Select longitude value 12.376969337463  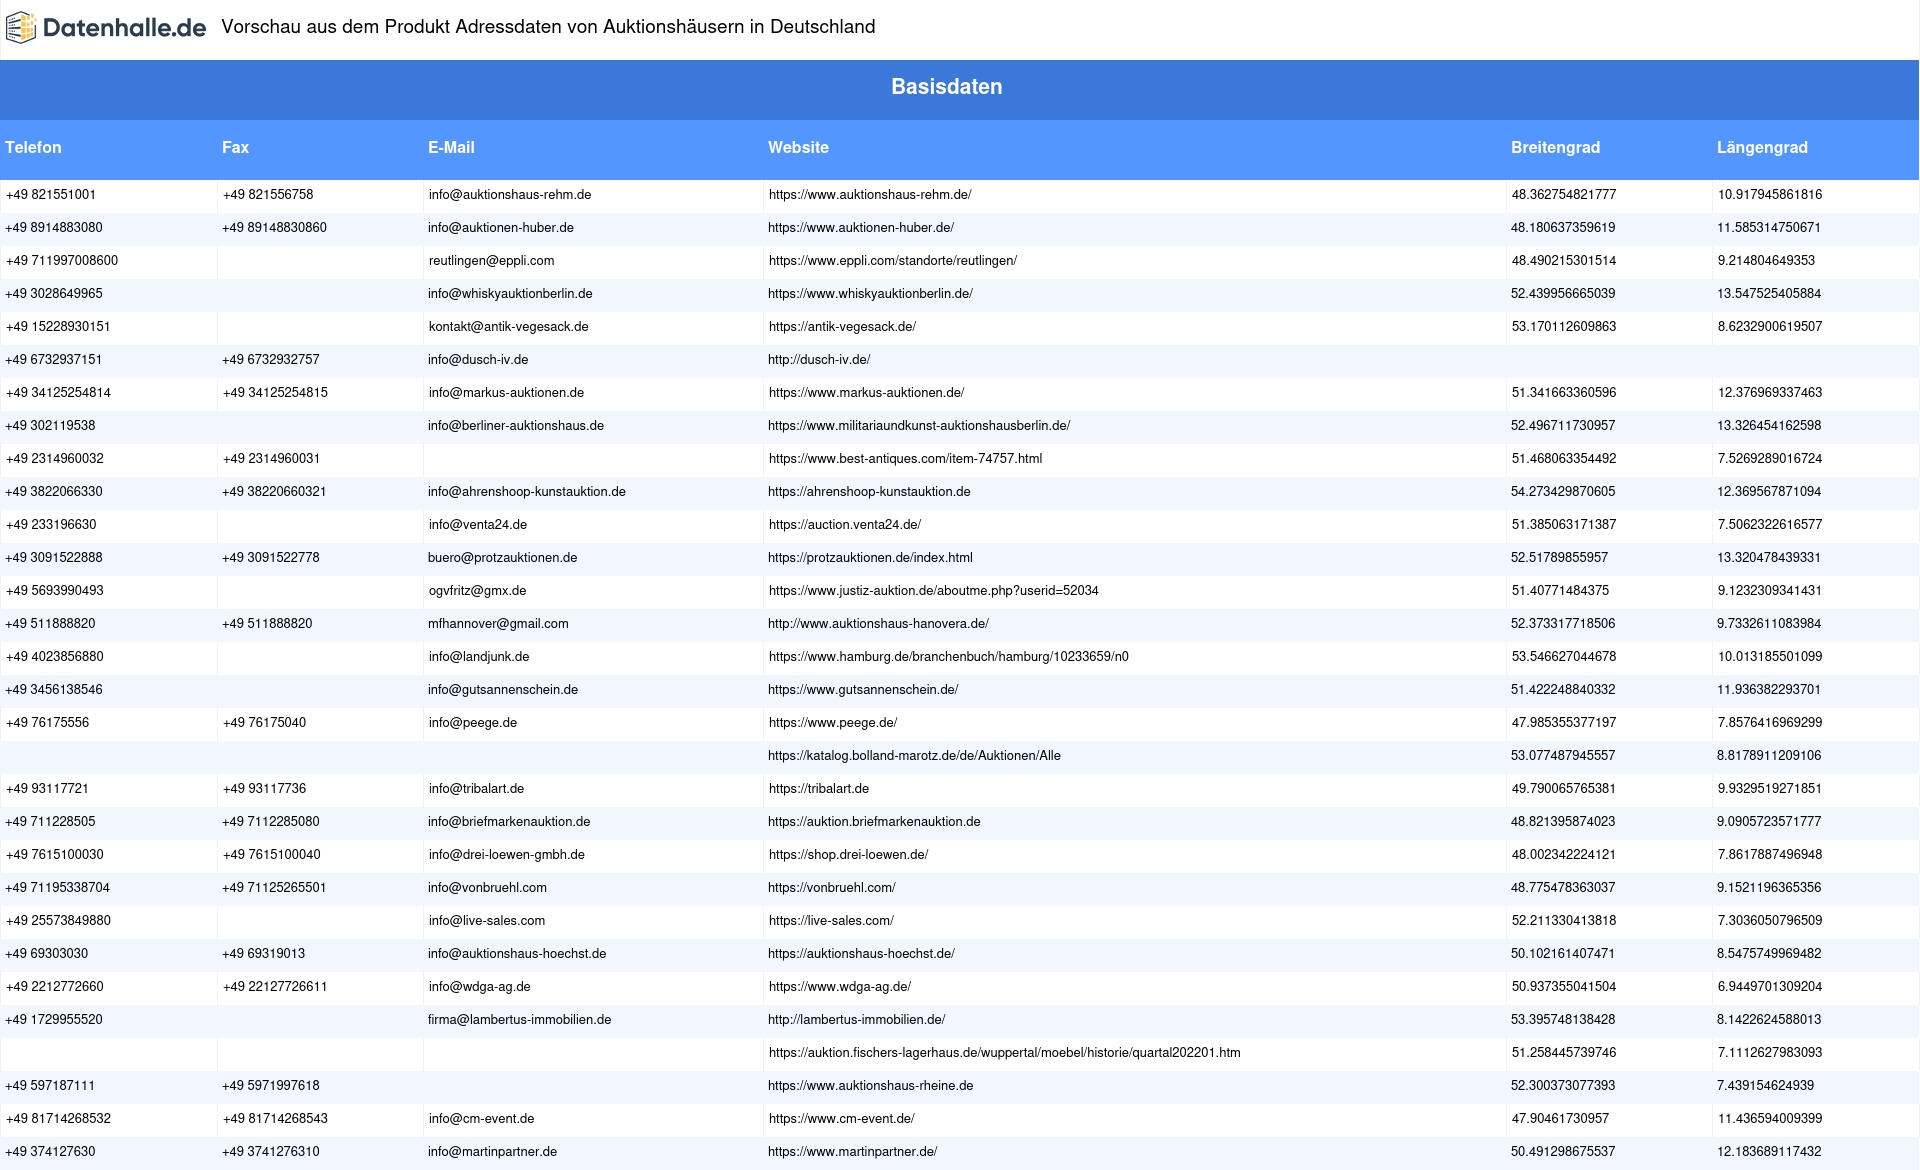click(1770, 393)
